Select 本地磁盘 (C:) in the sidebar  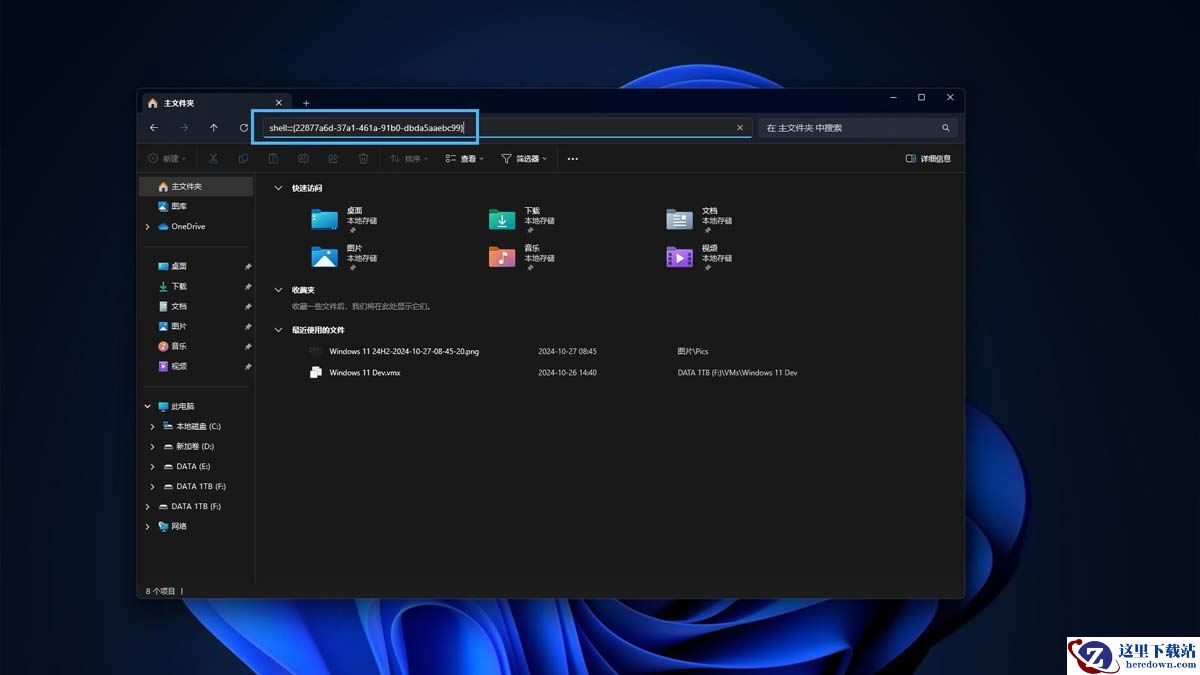pyautogui.click(x=190, y=426)
